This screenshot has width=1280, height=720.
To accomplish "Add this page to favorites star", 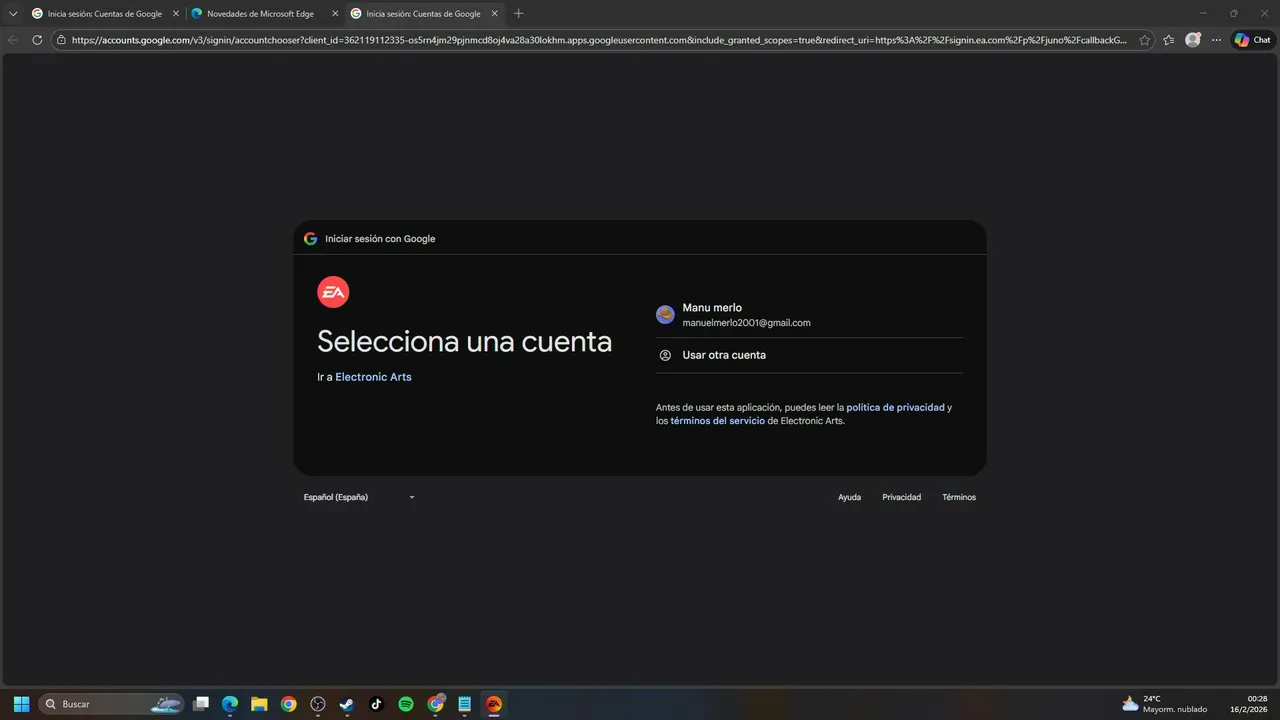I will (x=1145, y=40).
